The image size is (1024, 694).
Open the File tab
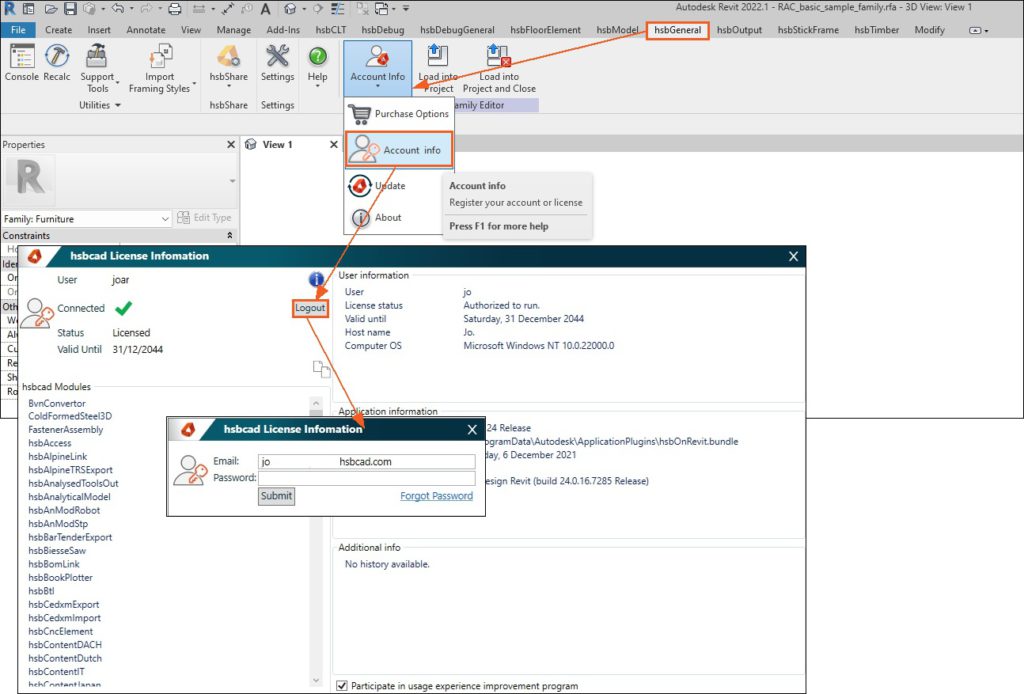[18, 30]
